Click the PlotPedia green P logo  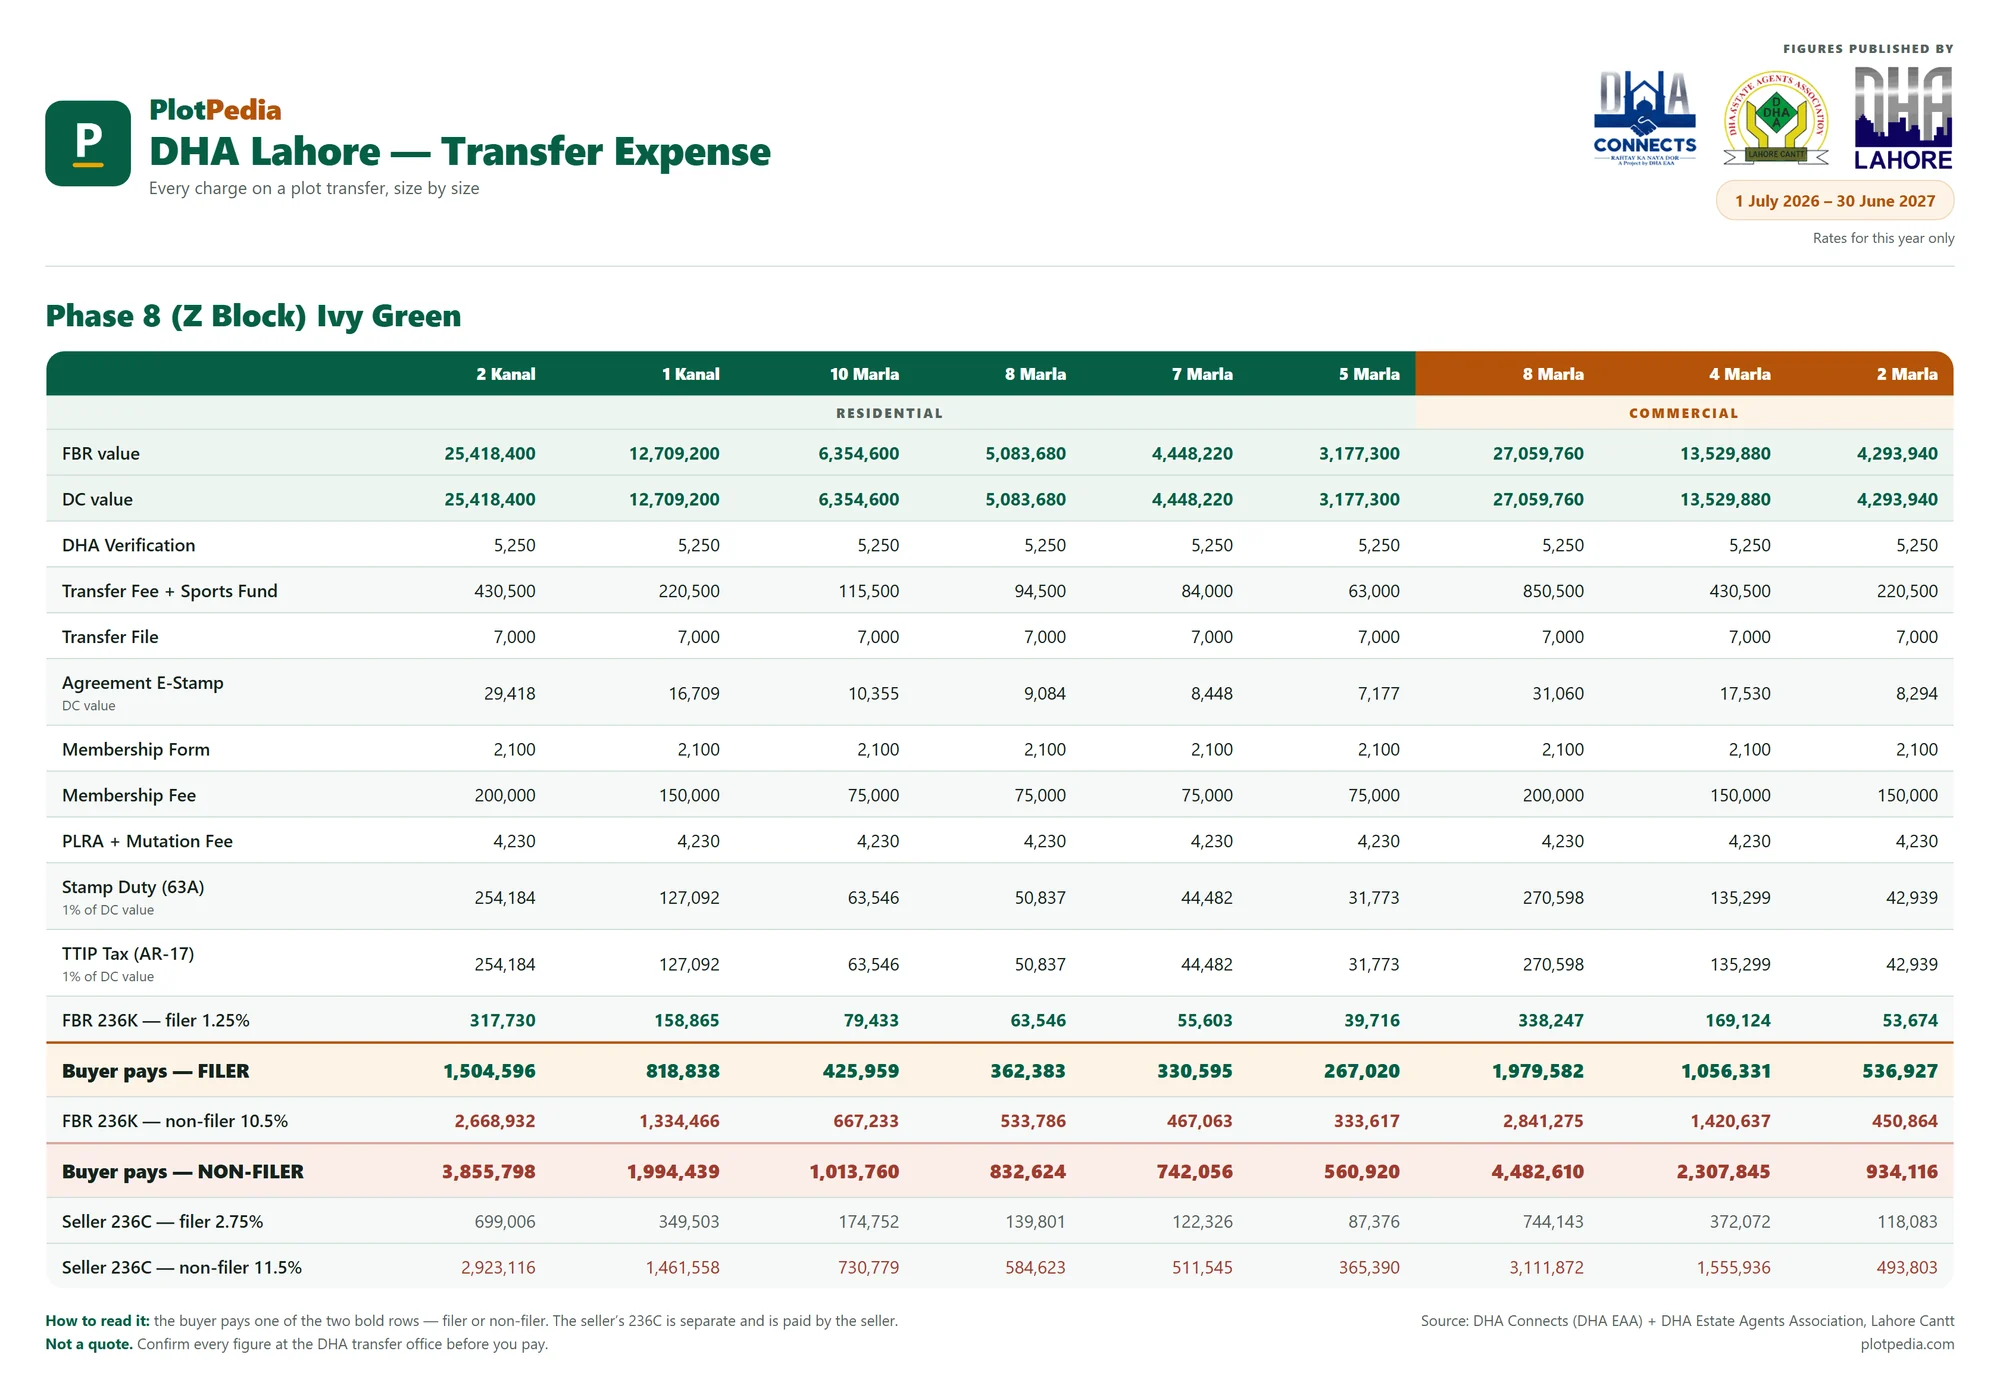(88, 143)
